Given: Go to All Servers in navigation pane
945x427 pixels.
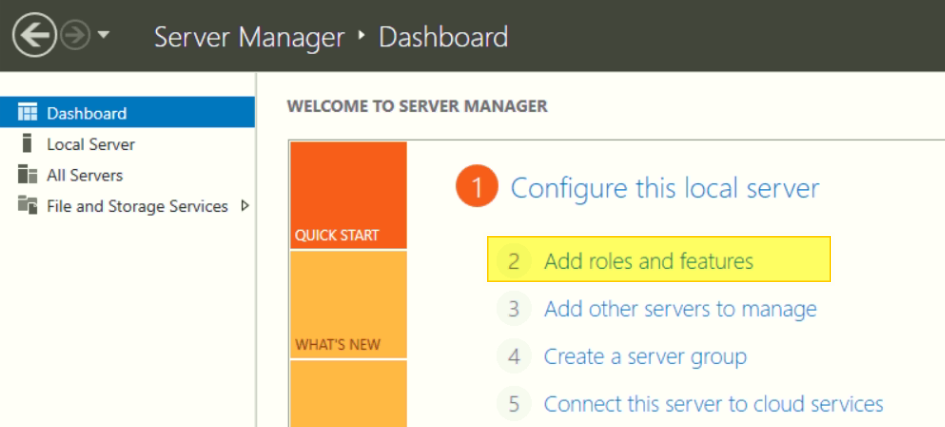Looking at the screenshot, I should pyautogui.click(x=85, y=175).
